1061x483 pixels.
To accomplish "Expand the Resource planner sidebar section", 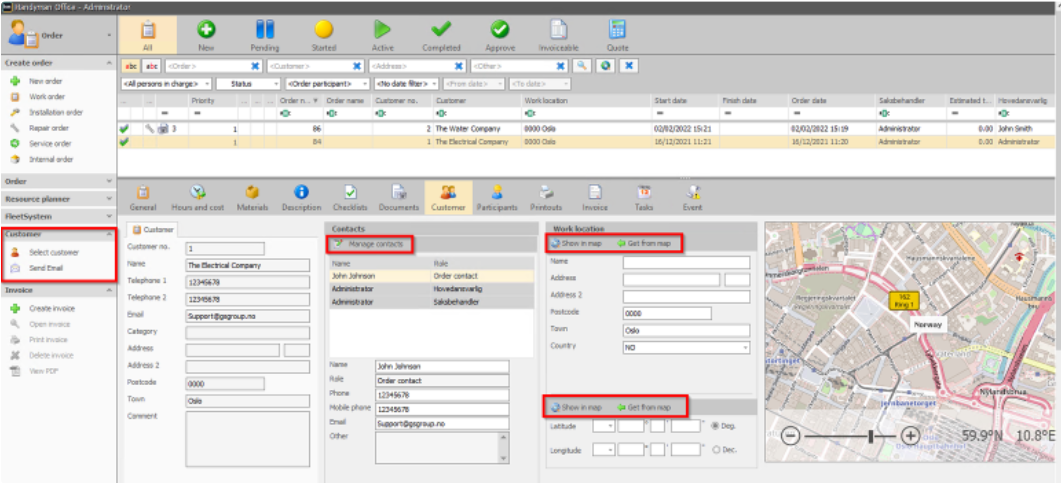I will [x=58, y=199].
